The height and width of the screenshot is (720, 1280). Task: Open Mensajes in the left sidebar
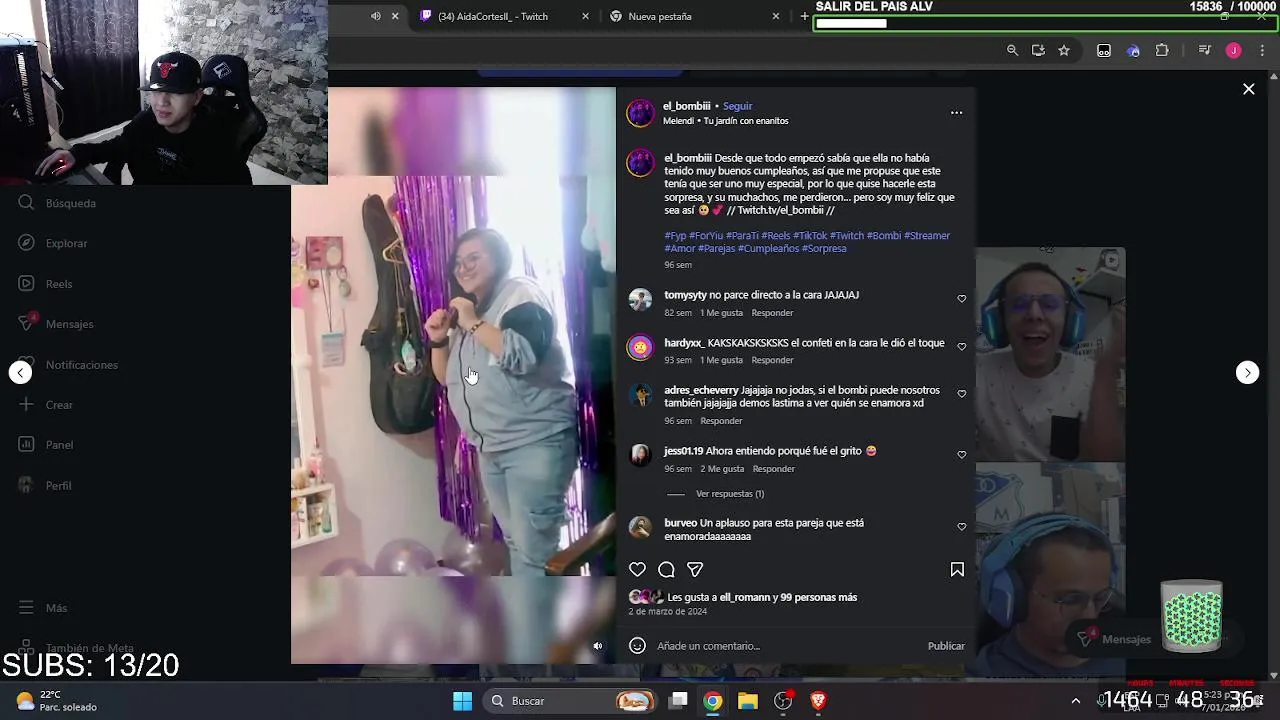(x=57, y=324)
